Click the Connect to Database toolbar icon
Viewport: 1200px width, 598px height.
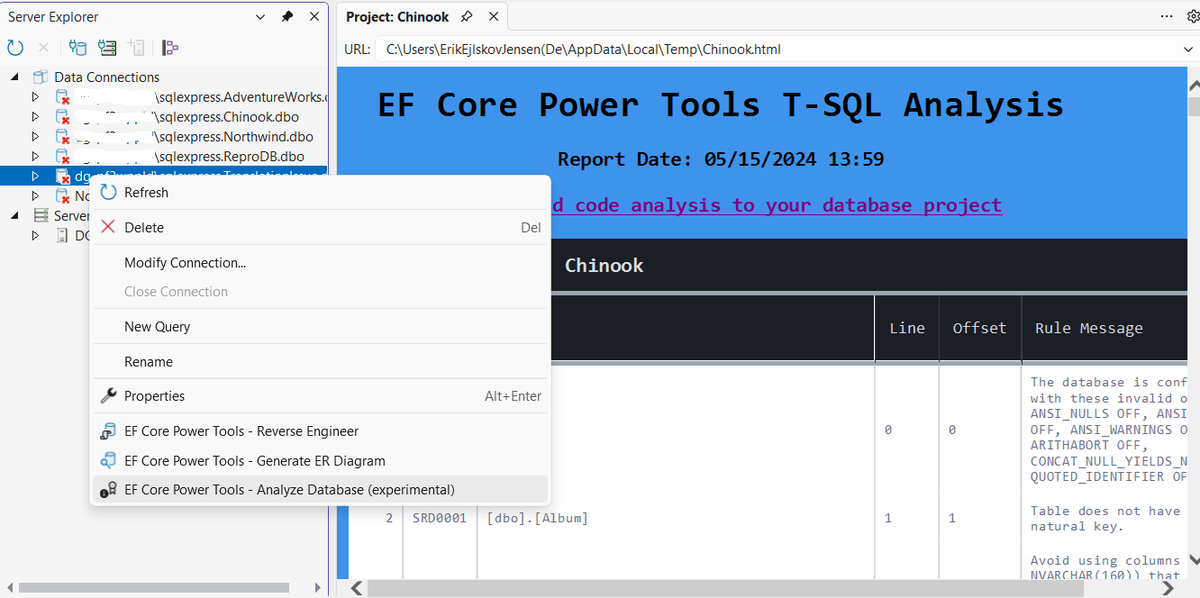pos(77,47)
